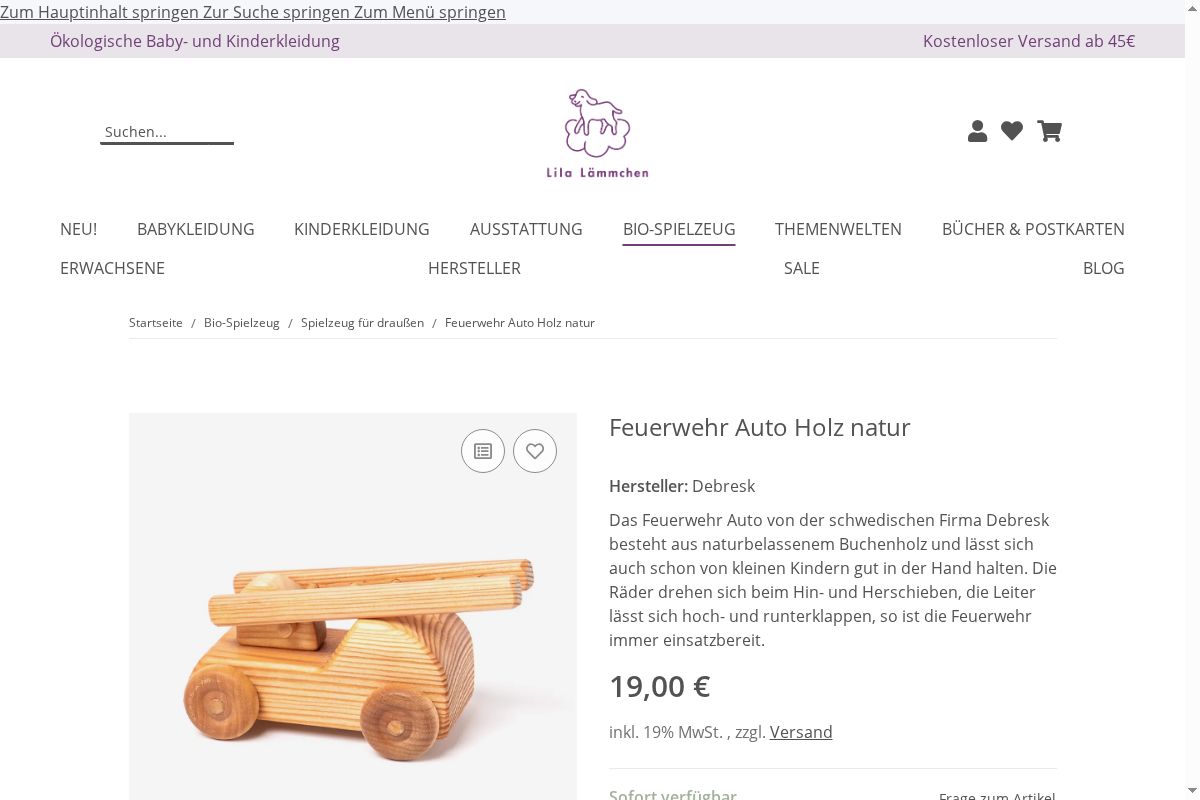The image size is (1200, 800).
Task: Open the wishlist heart icon in header
Action: pyautogui.click(x=1012, y=131)
